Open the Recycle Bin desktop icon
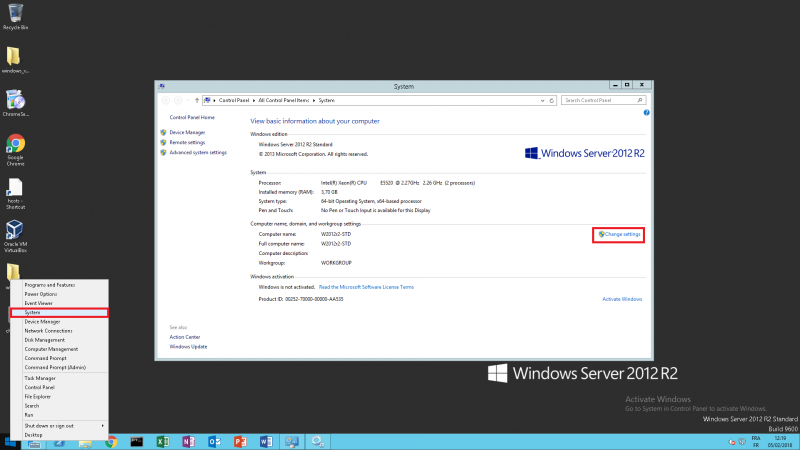The image size is (800, 450). coord(15,16)
